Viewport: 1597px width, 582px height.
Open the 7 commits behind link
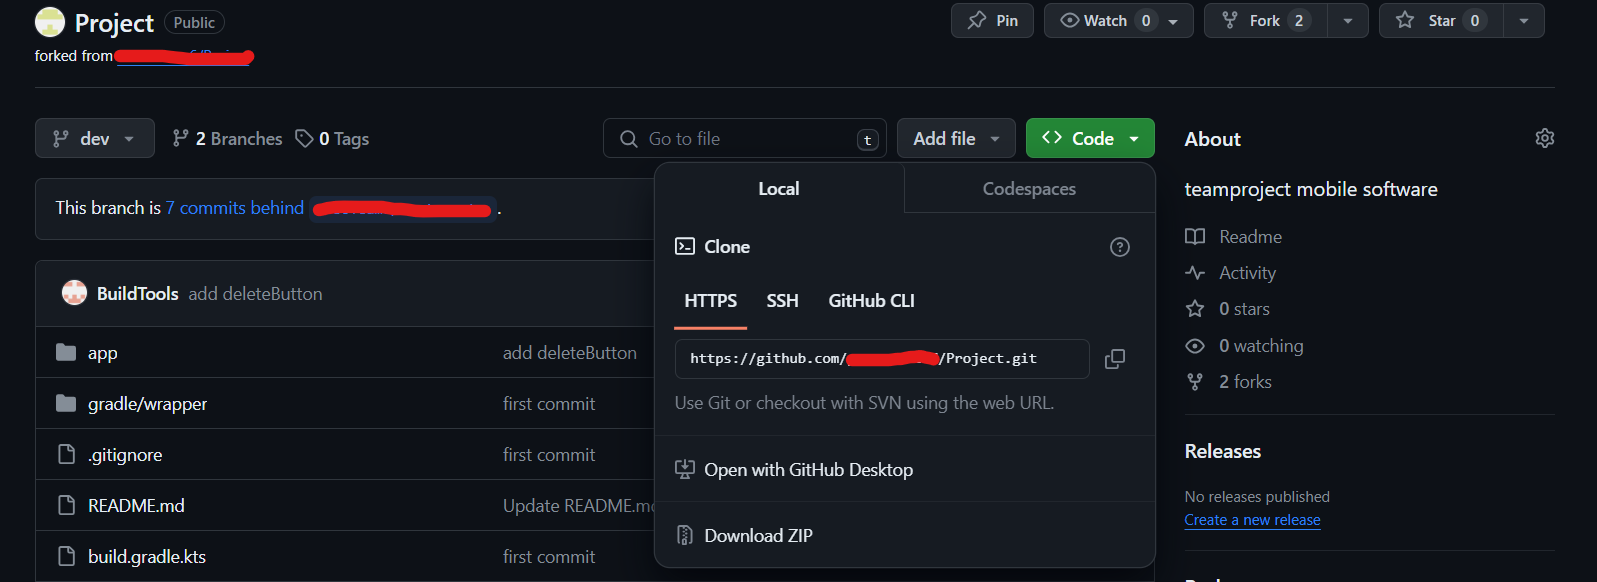tap(235, 208)
